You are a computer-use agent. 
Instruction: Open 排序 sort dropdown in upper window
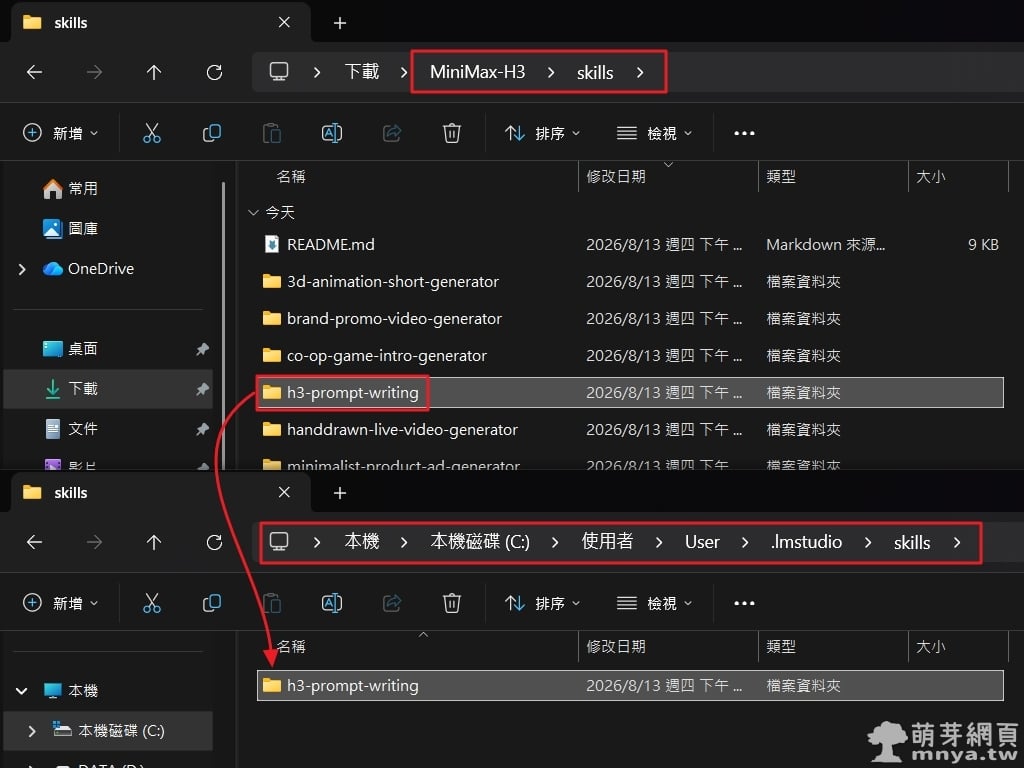[542, 133]
